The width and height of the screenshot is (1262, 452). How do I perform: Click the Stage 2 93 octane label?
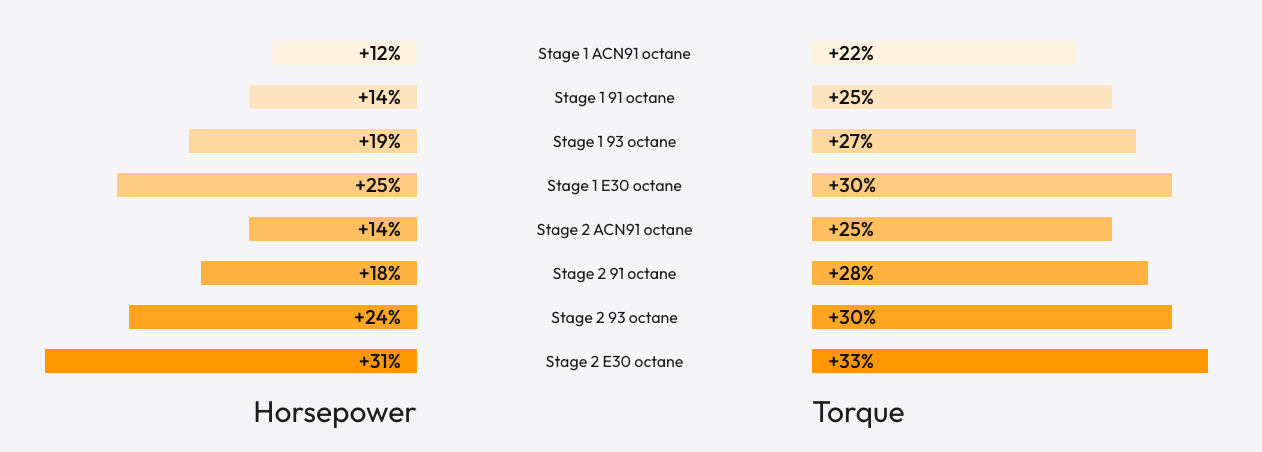tap(614, 318)
